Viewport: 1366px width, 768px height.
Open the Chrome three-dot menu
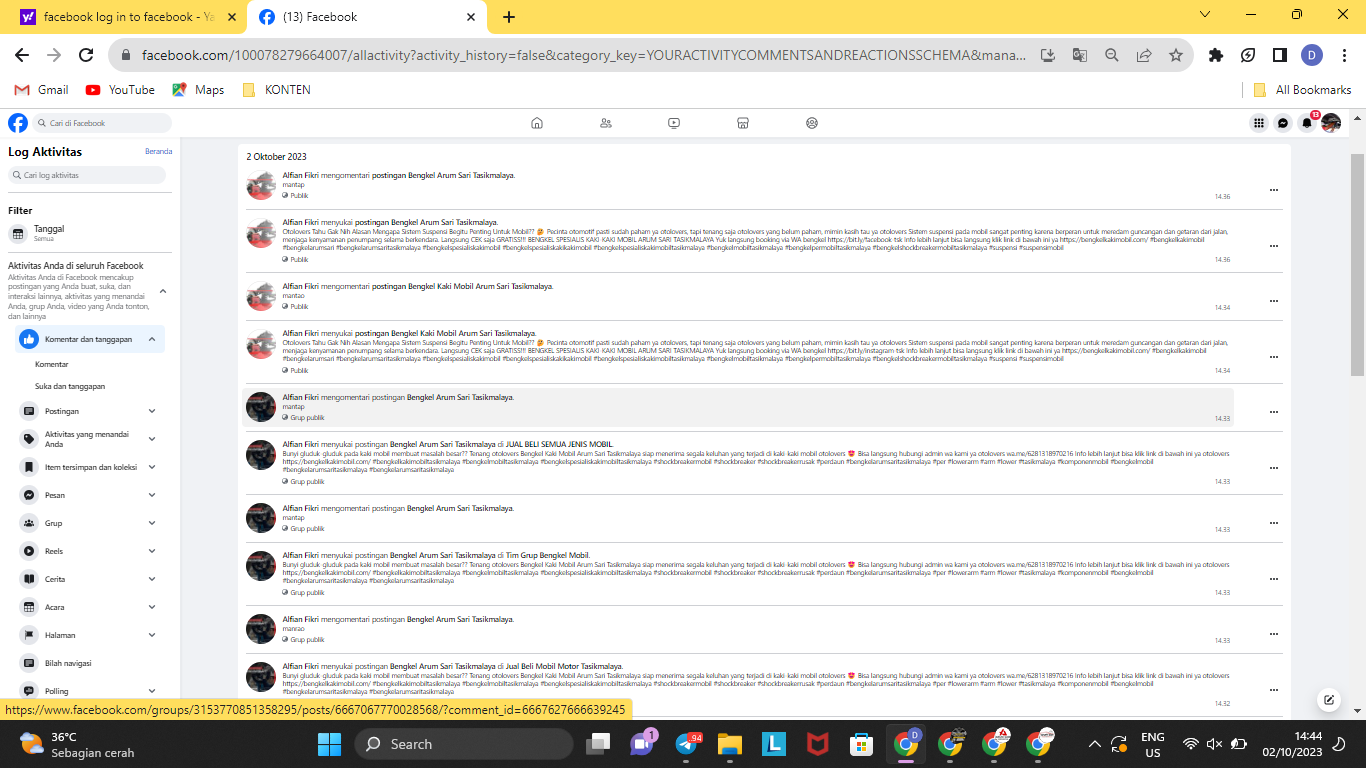(x=1344, y=55)
